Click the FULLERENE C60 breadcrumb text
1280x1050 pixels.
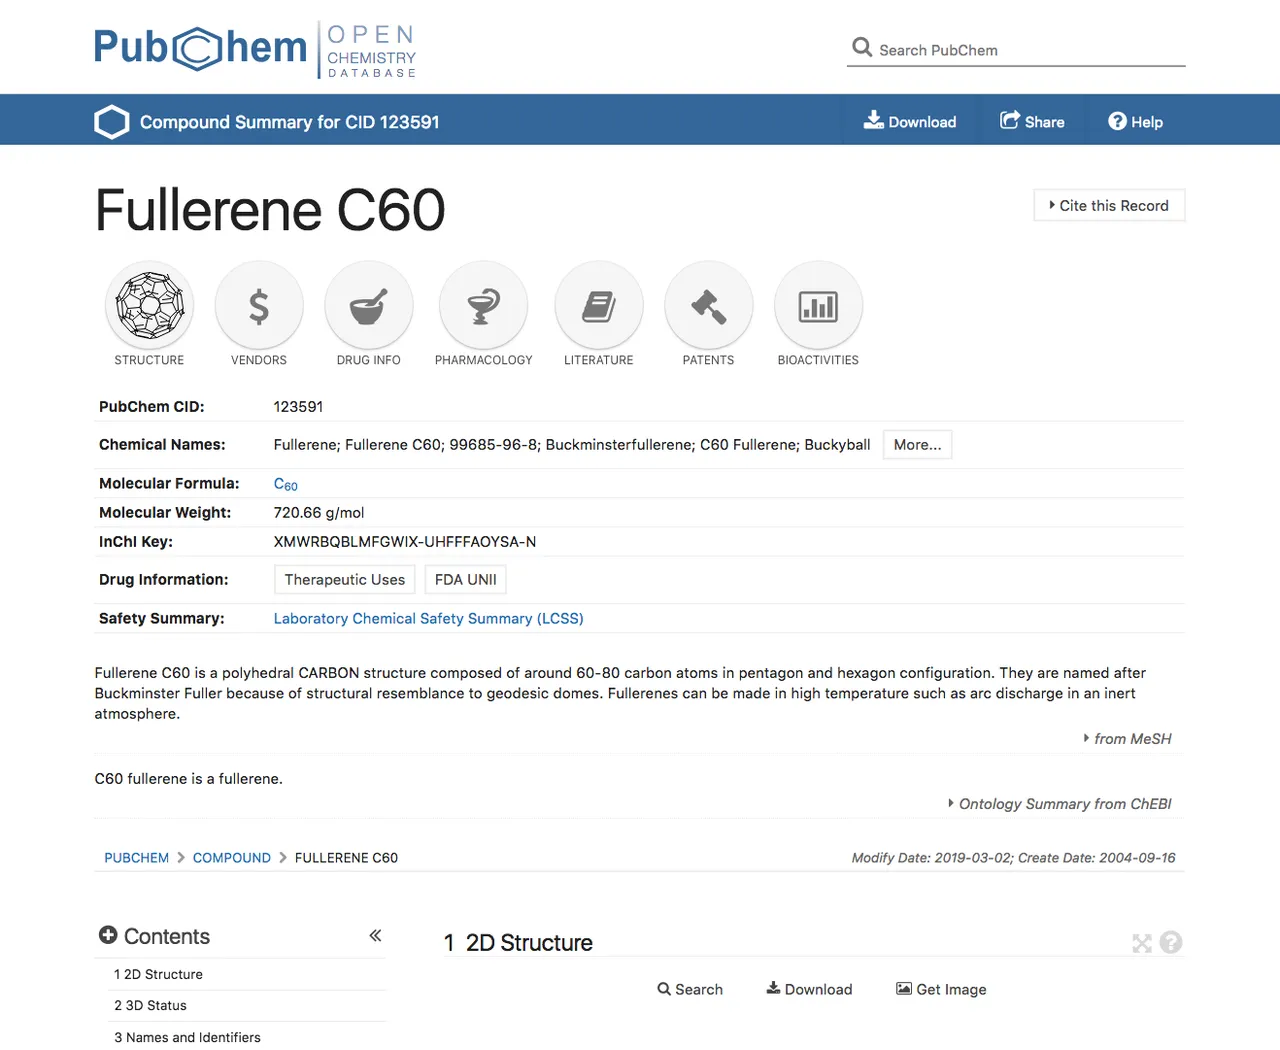point(346,858)
